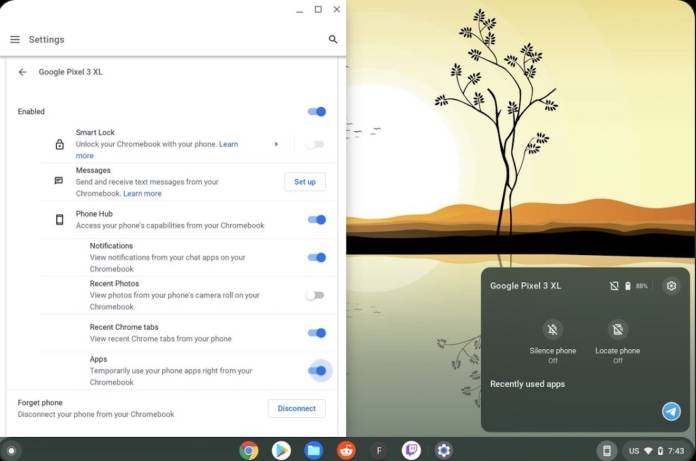This screenshot has width=696, height=461.
Task: Click the Phone Hub phone icon
Action: [x=59, y=220]
